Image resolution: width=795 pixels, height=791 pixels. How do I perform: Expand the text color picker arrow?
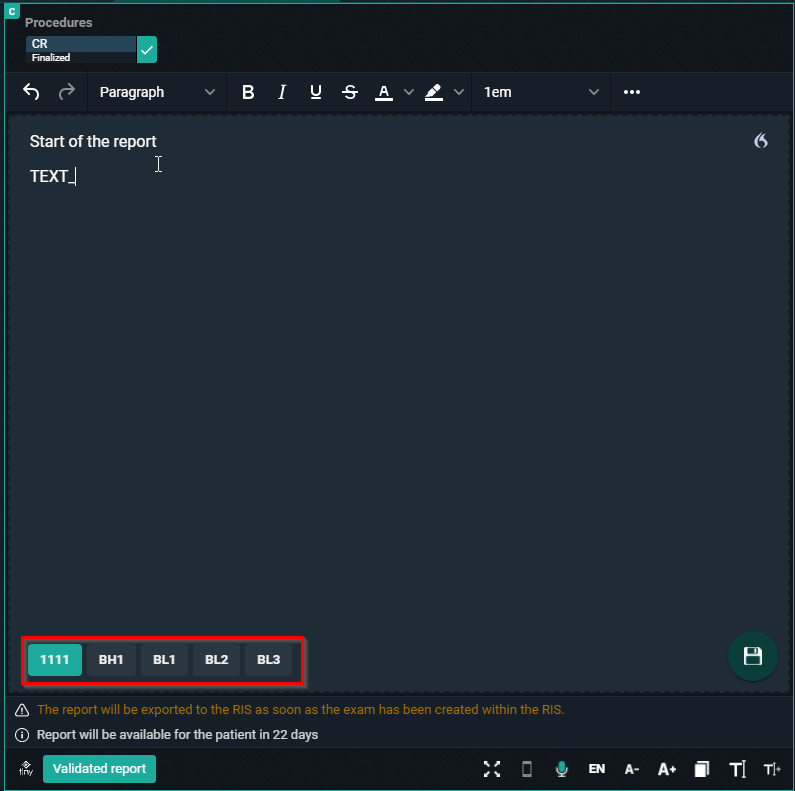[x=408, y=92]
